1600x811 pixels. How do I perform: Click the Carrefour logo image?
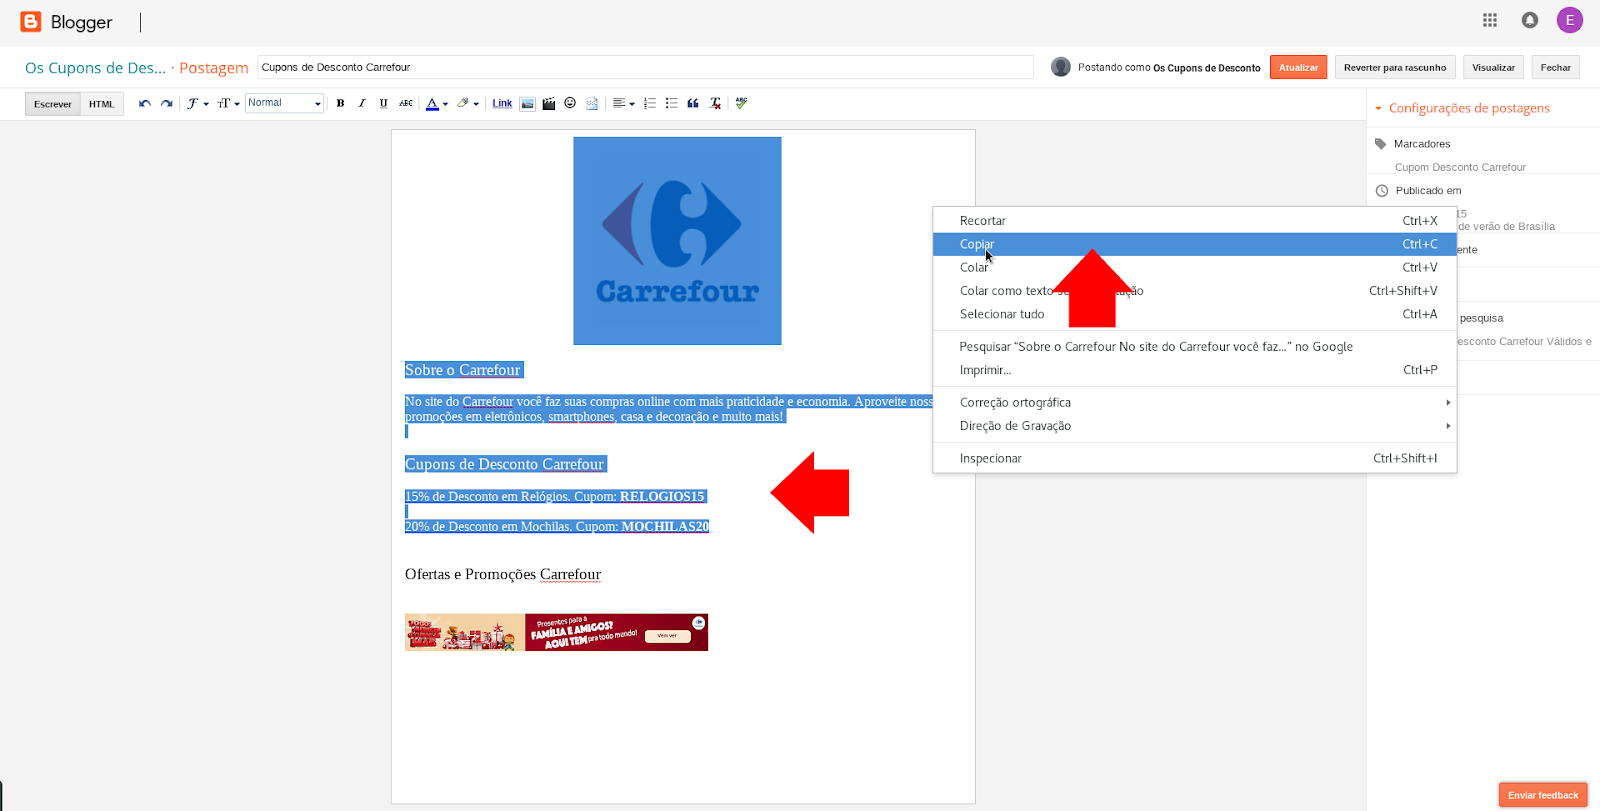click(677, 241)
